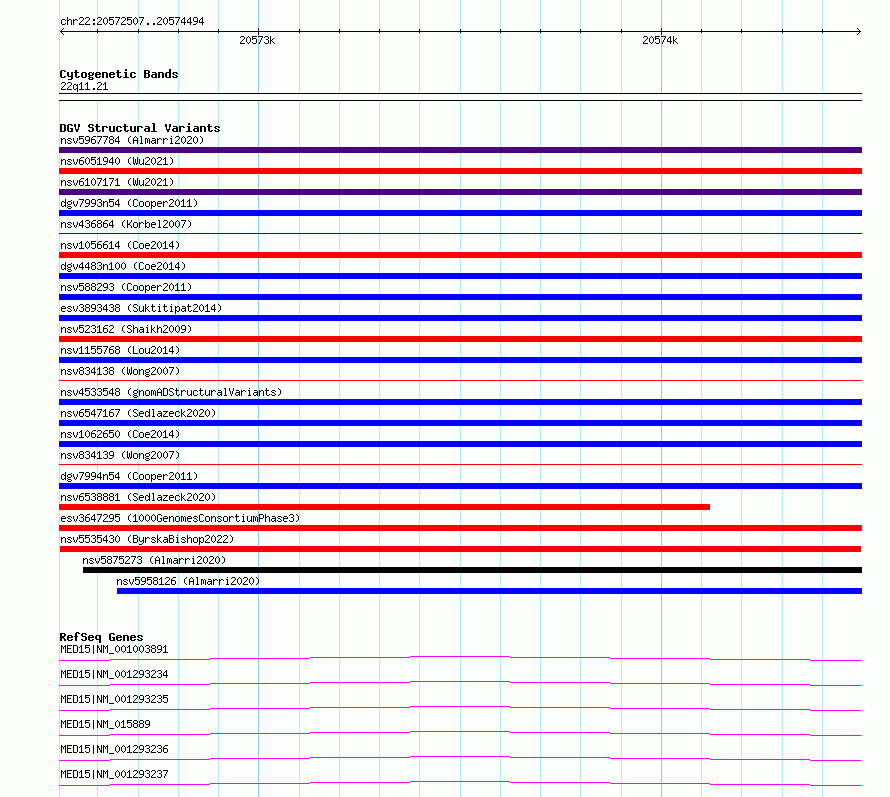This screenshot has width=890, height=797.
Task: Select the black nsv5875273 variant bar
Action: [x=472, y=570]
